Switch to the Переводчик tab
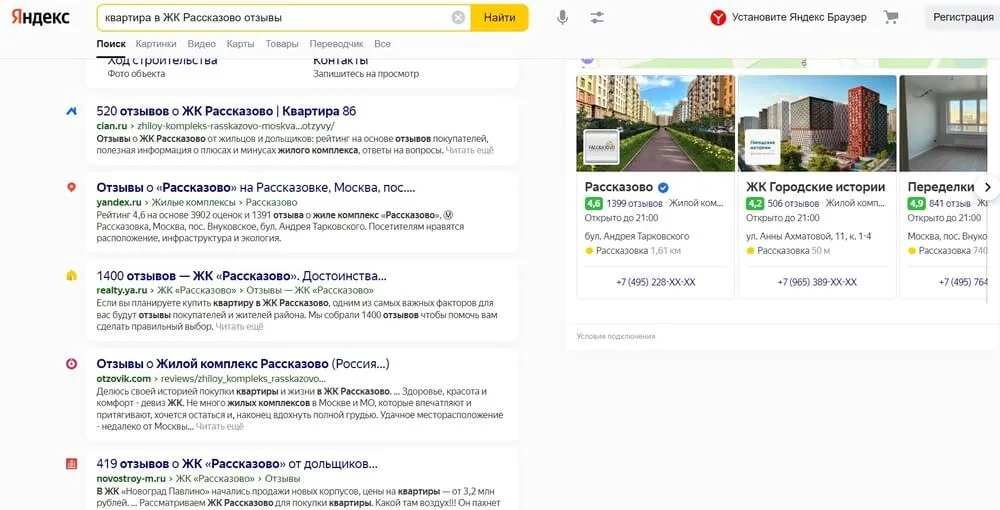Image resolution: width=1000 pixels, height=510 pixels. click(336, 44)
